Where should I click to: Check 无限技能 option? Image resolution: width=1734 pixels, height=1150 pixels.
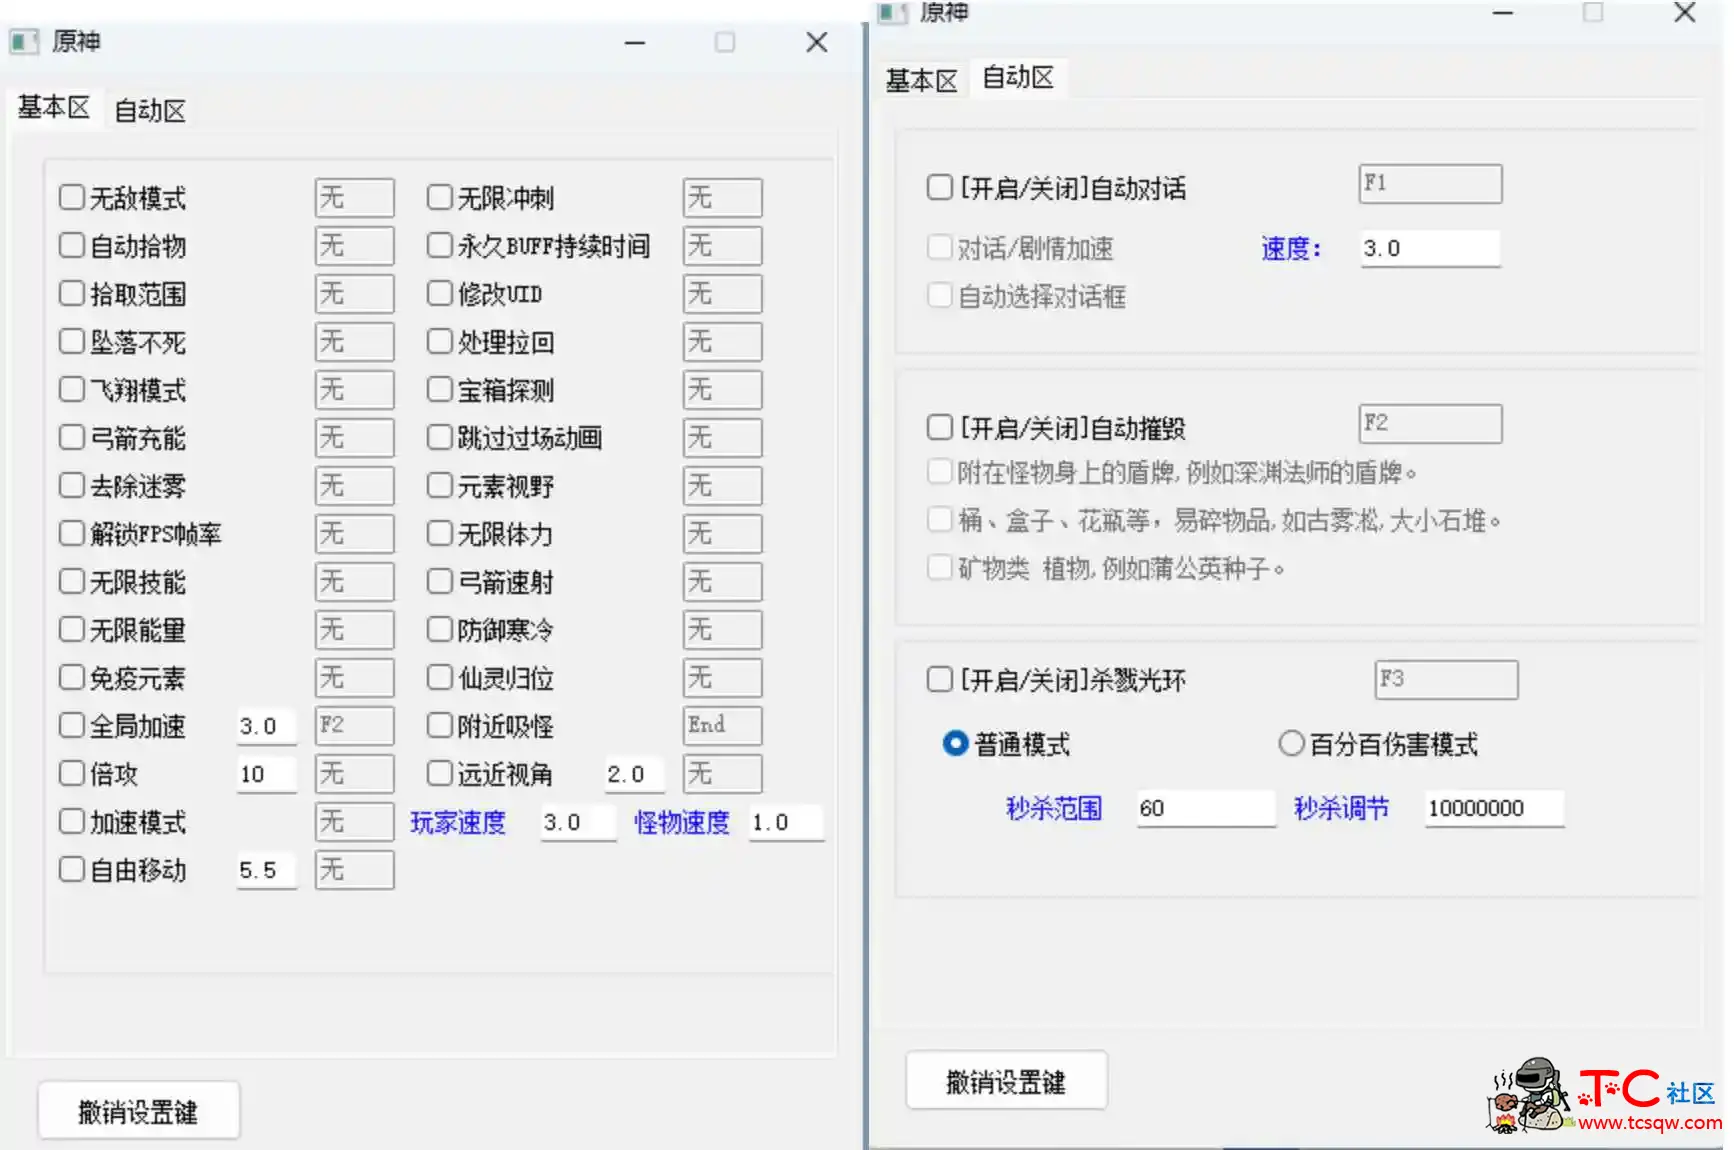[x=72, y=581]
